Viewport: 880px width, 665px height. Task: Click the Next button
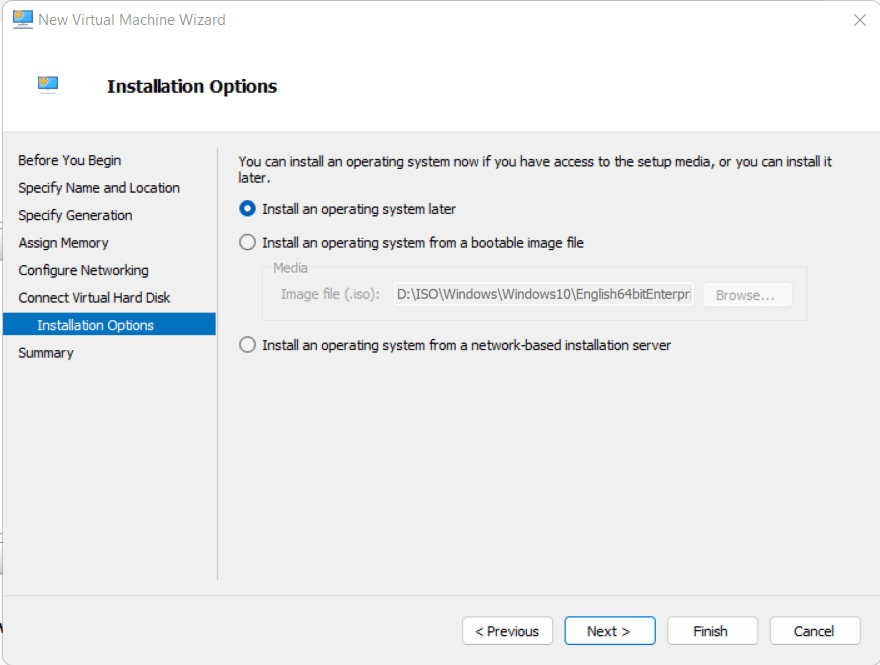609,630
